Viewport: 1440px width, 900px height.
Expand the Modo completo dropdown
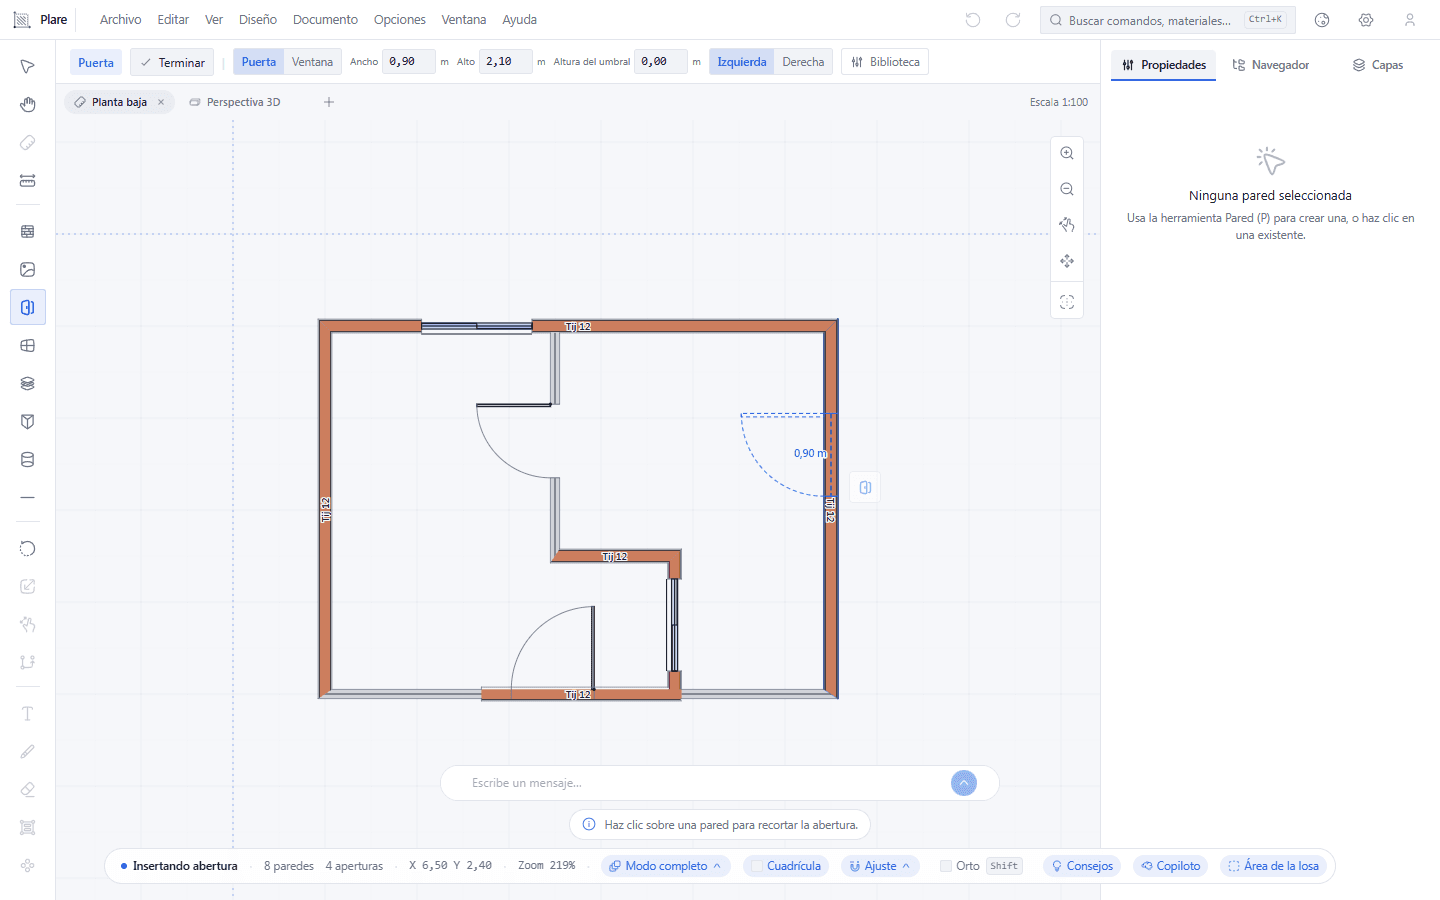coord(666,866)
